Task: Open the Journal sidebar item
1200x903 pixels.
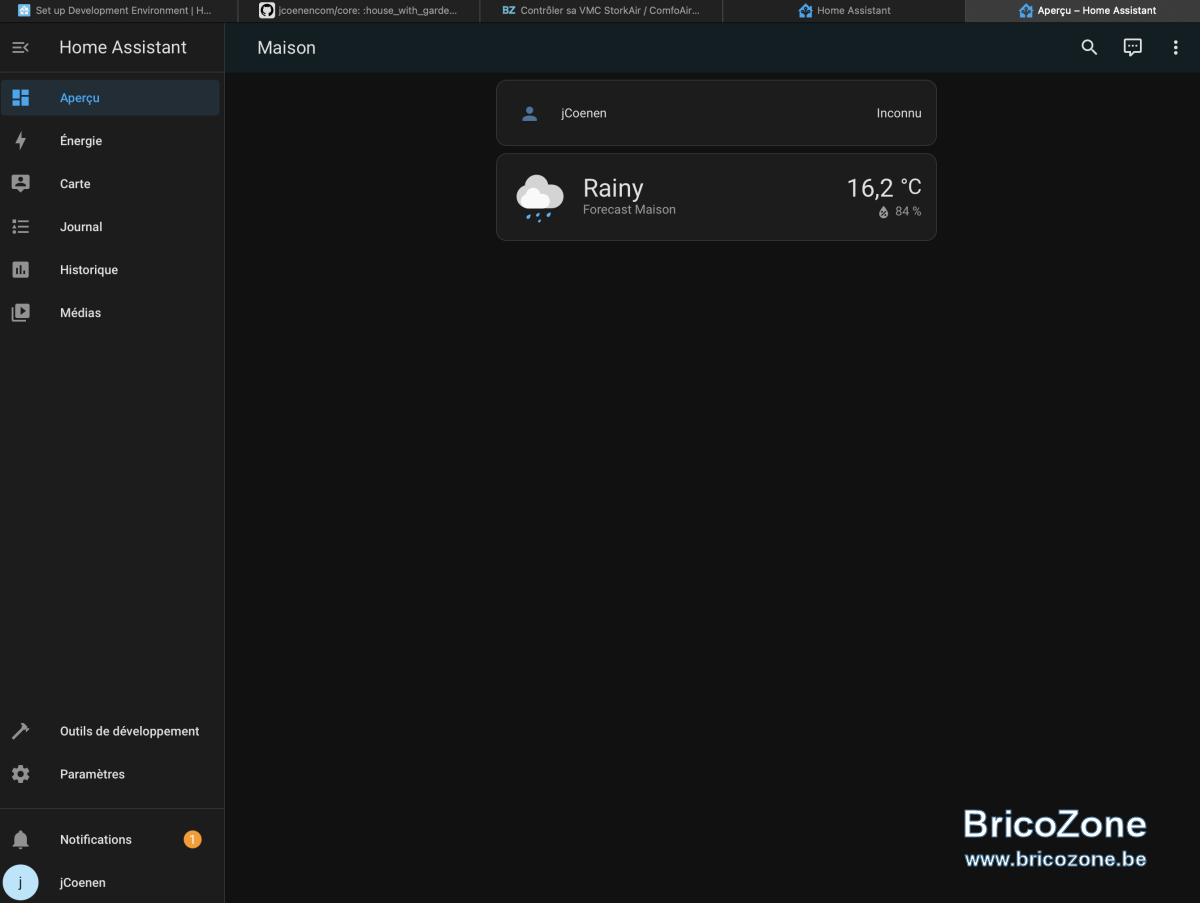Action: 110,227
